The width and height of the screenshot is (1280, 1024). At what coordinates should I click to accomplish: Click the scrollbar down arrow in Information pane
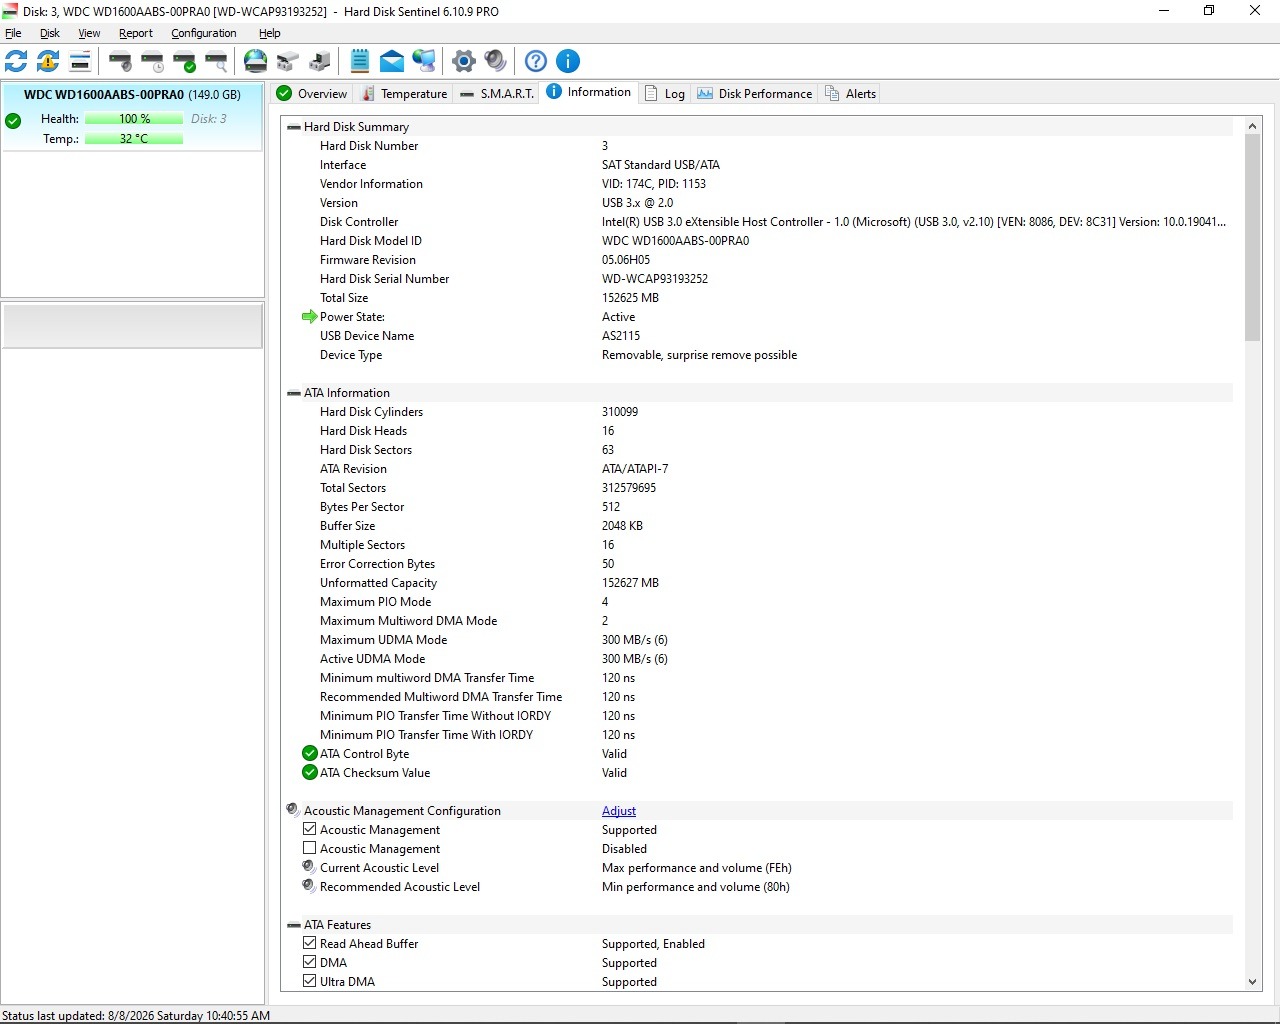(1253, 982)
